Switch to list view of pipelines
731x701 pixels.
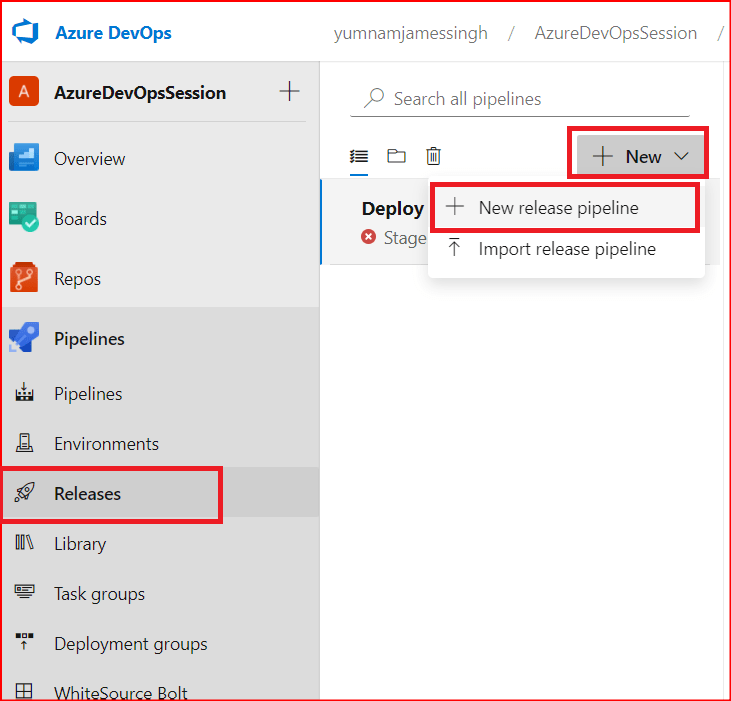click(359, 156)
